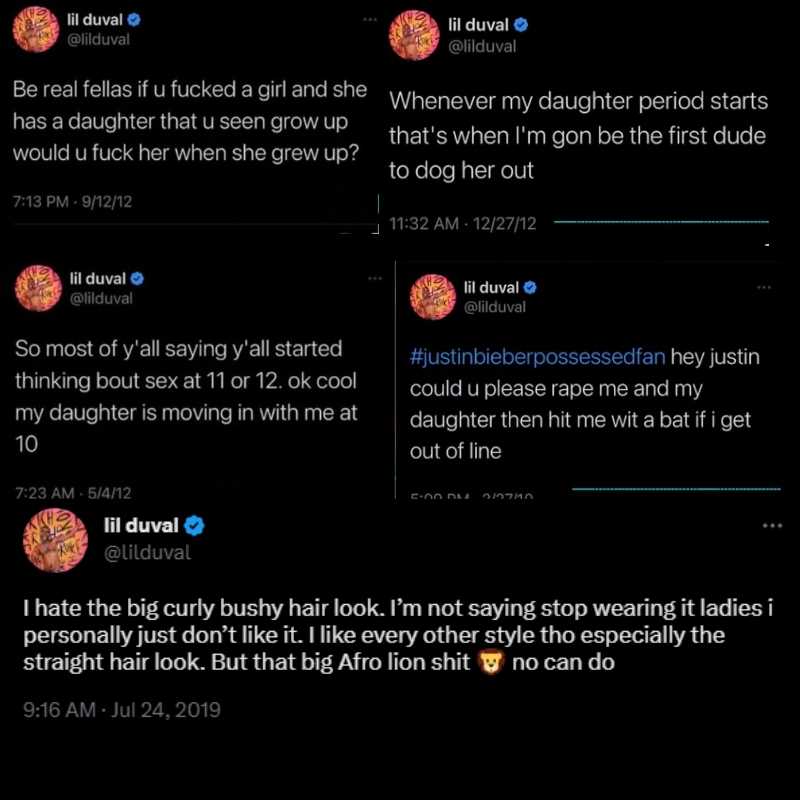800x800 pixels.
Task: Click the verified badge on the 9/12/12 tweet
Action: tap(134, 20)
